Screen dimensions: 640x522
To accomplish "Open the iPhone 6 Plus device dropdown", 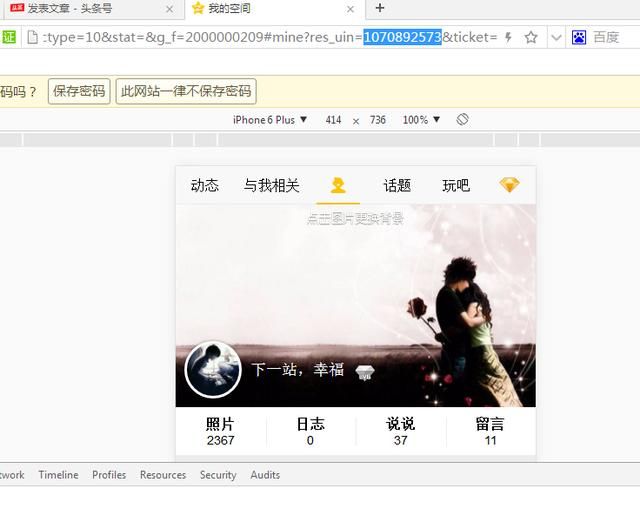I will [270, 120].
